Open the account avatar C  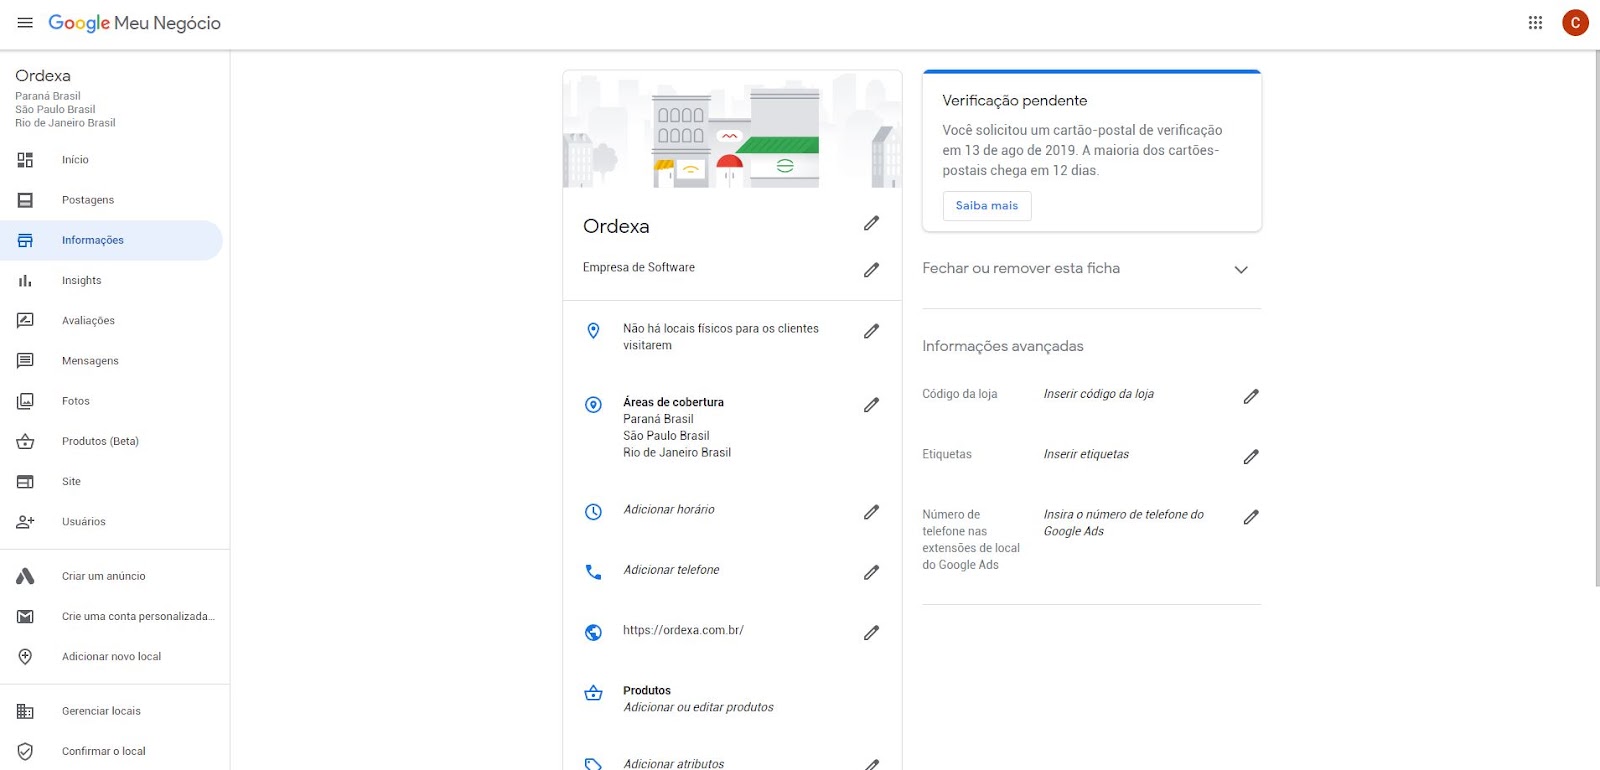coord(1575,23)
